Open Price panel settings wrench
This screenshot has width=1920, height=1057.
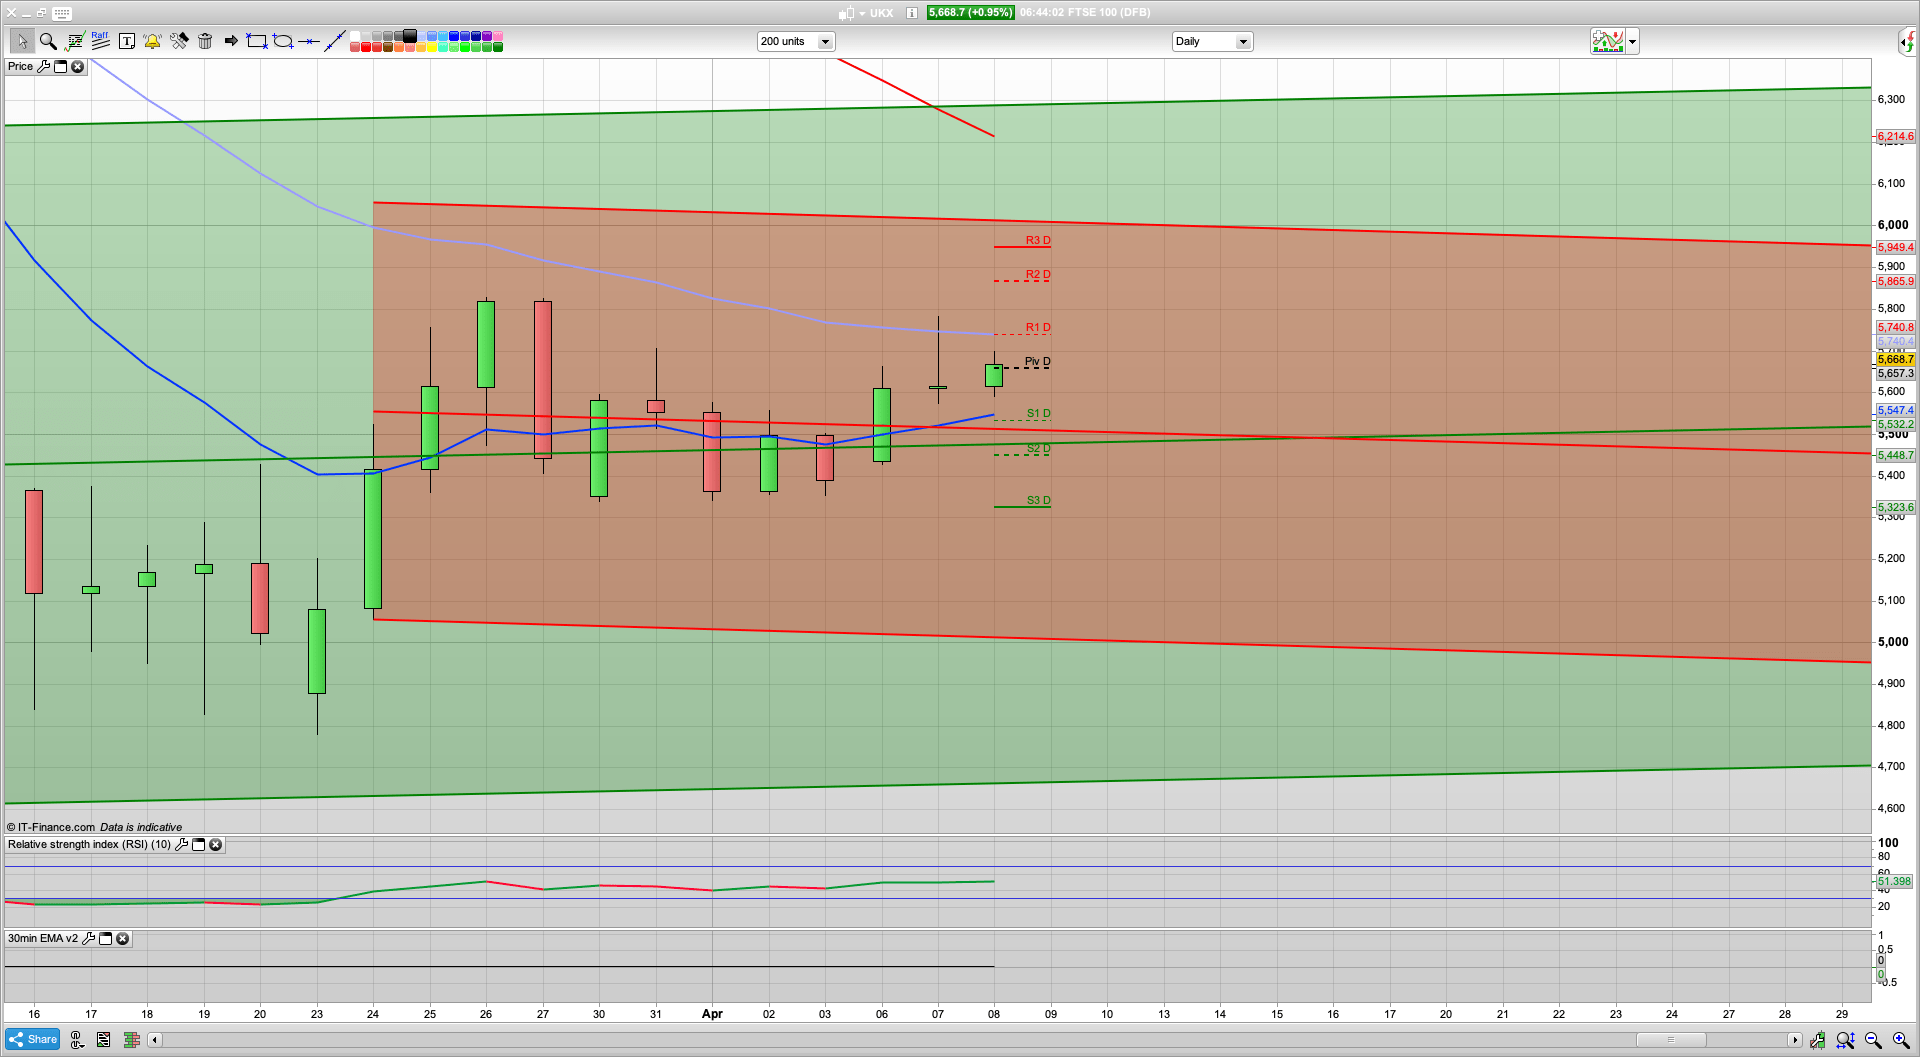43,67
